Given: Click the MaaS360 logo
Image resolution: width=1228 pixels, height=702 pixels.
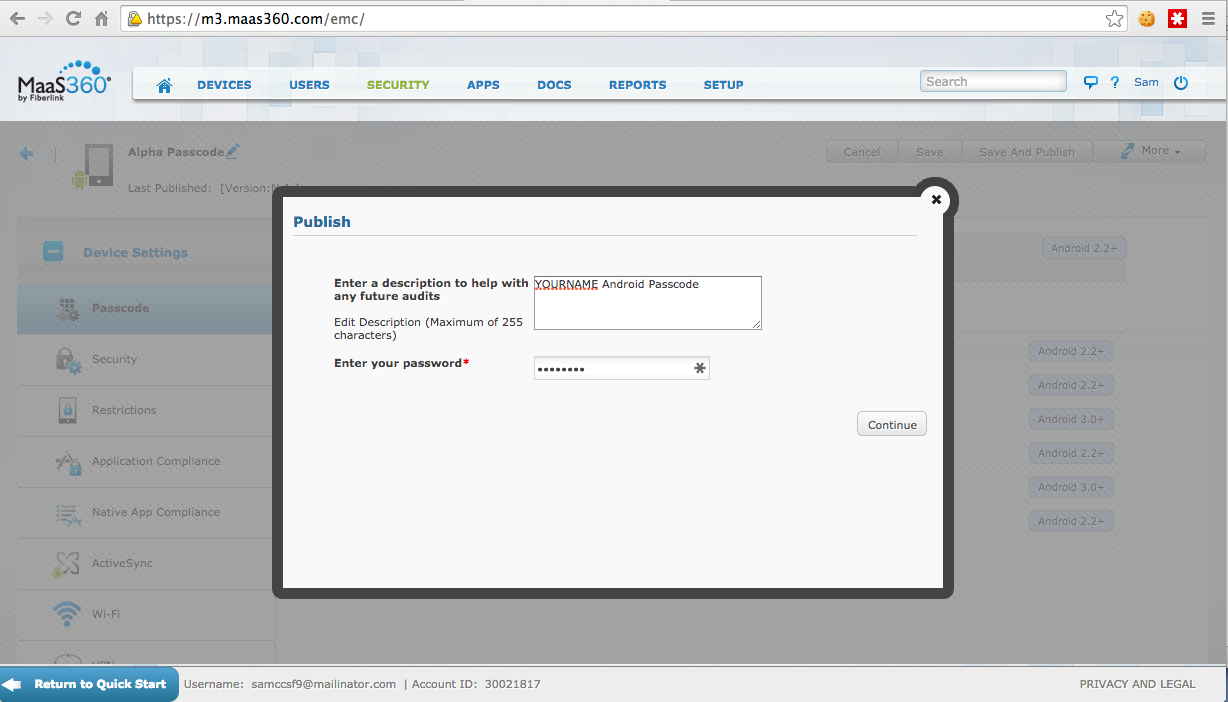Looking at the screenshot, I should [64, 82].
